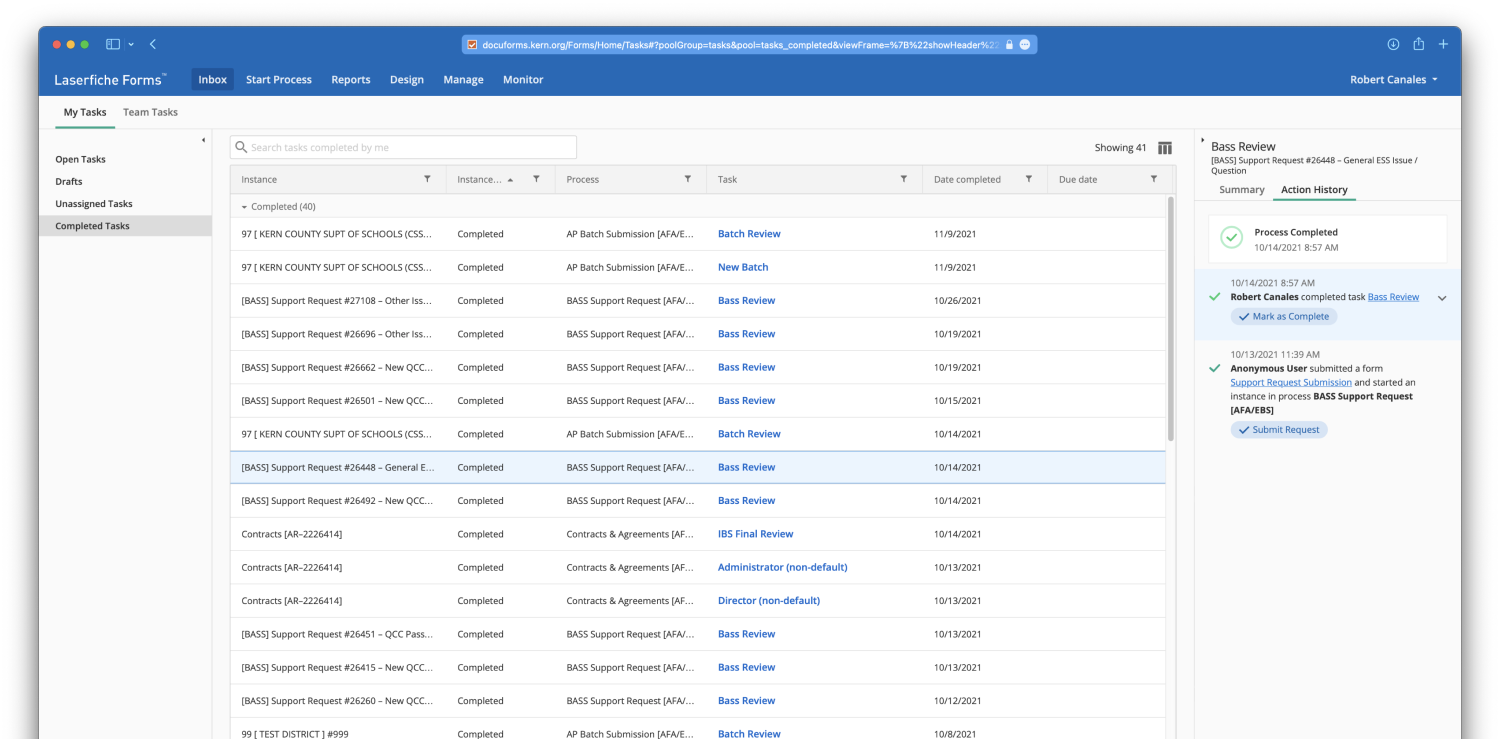This screenshot has height=739, width=1500.
Task: Toggle the Safari sidebar icon
Action: pyautogui.click(x=113, y=44)
